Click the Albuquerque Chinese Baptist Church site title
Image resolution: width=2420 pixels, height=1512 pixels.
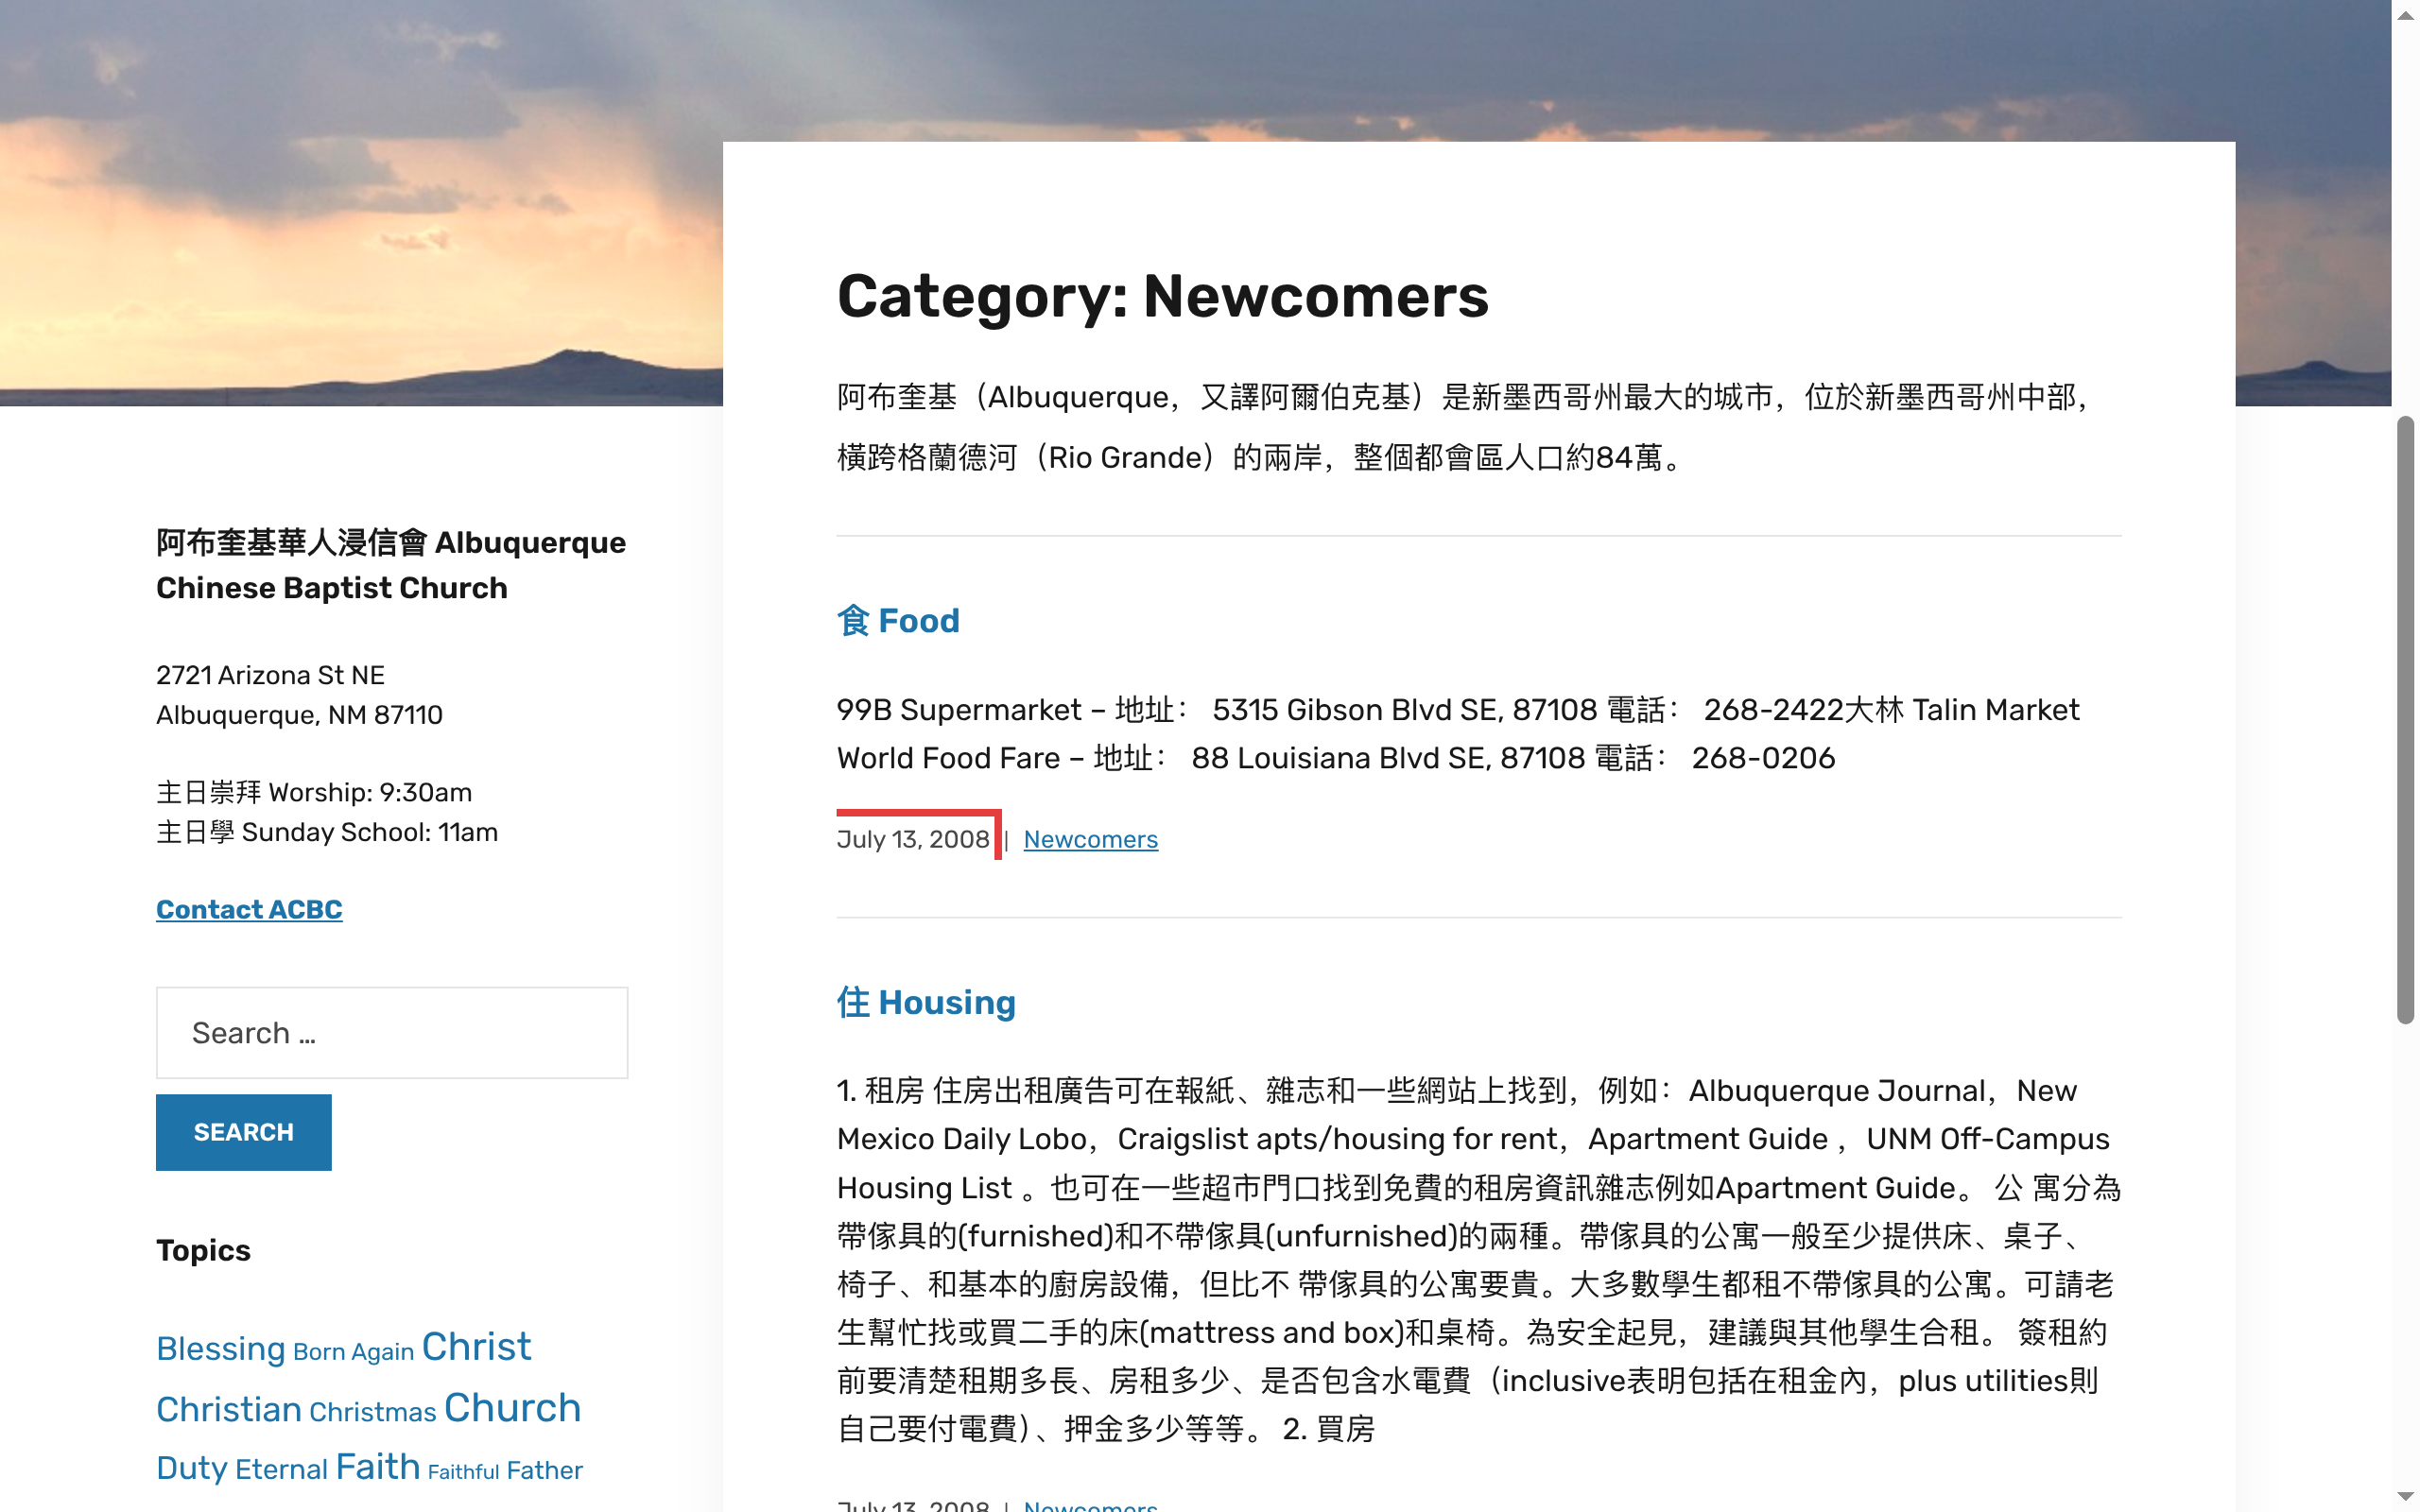(x=391, y=565)
